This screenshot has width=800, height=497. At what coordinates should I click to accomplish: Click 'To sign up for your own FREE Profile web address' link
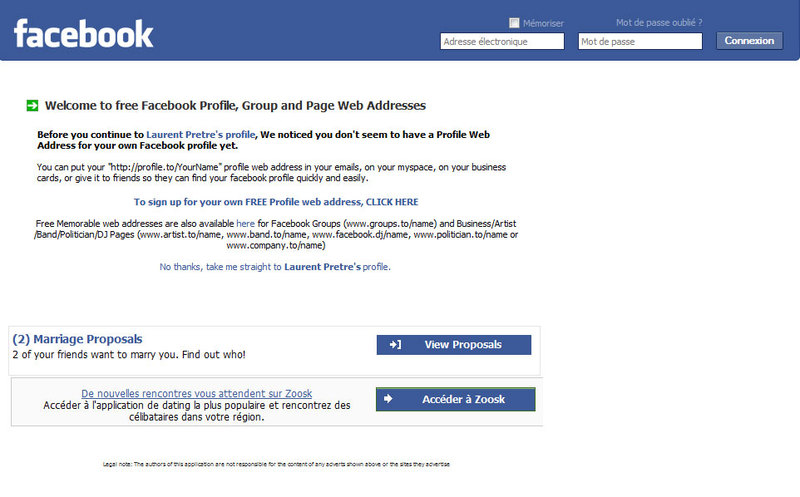[276, 202]
